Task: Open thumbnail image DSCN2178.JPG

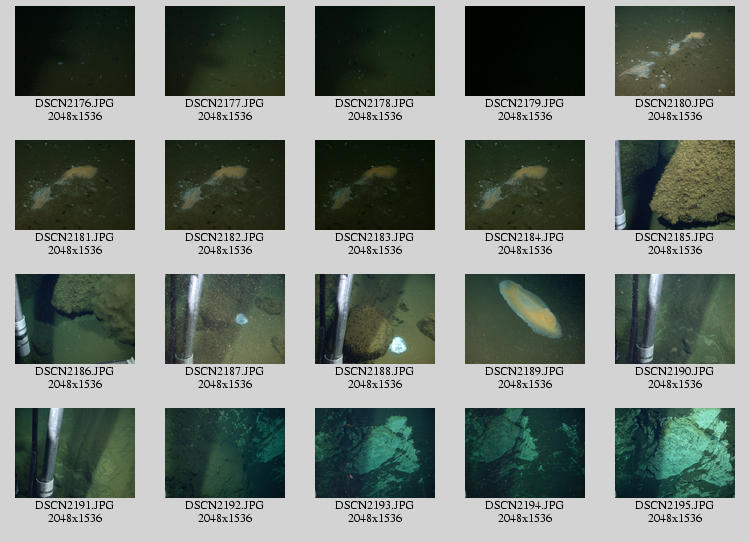Action: pyautogui.click(x=375, y=51)
